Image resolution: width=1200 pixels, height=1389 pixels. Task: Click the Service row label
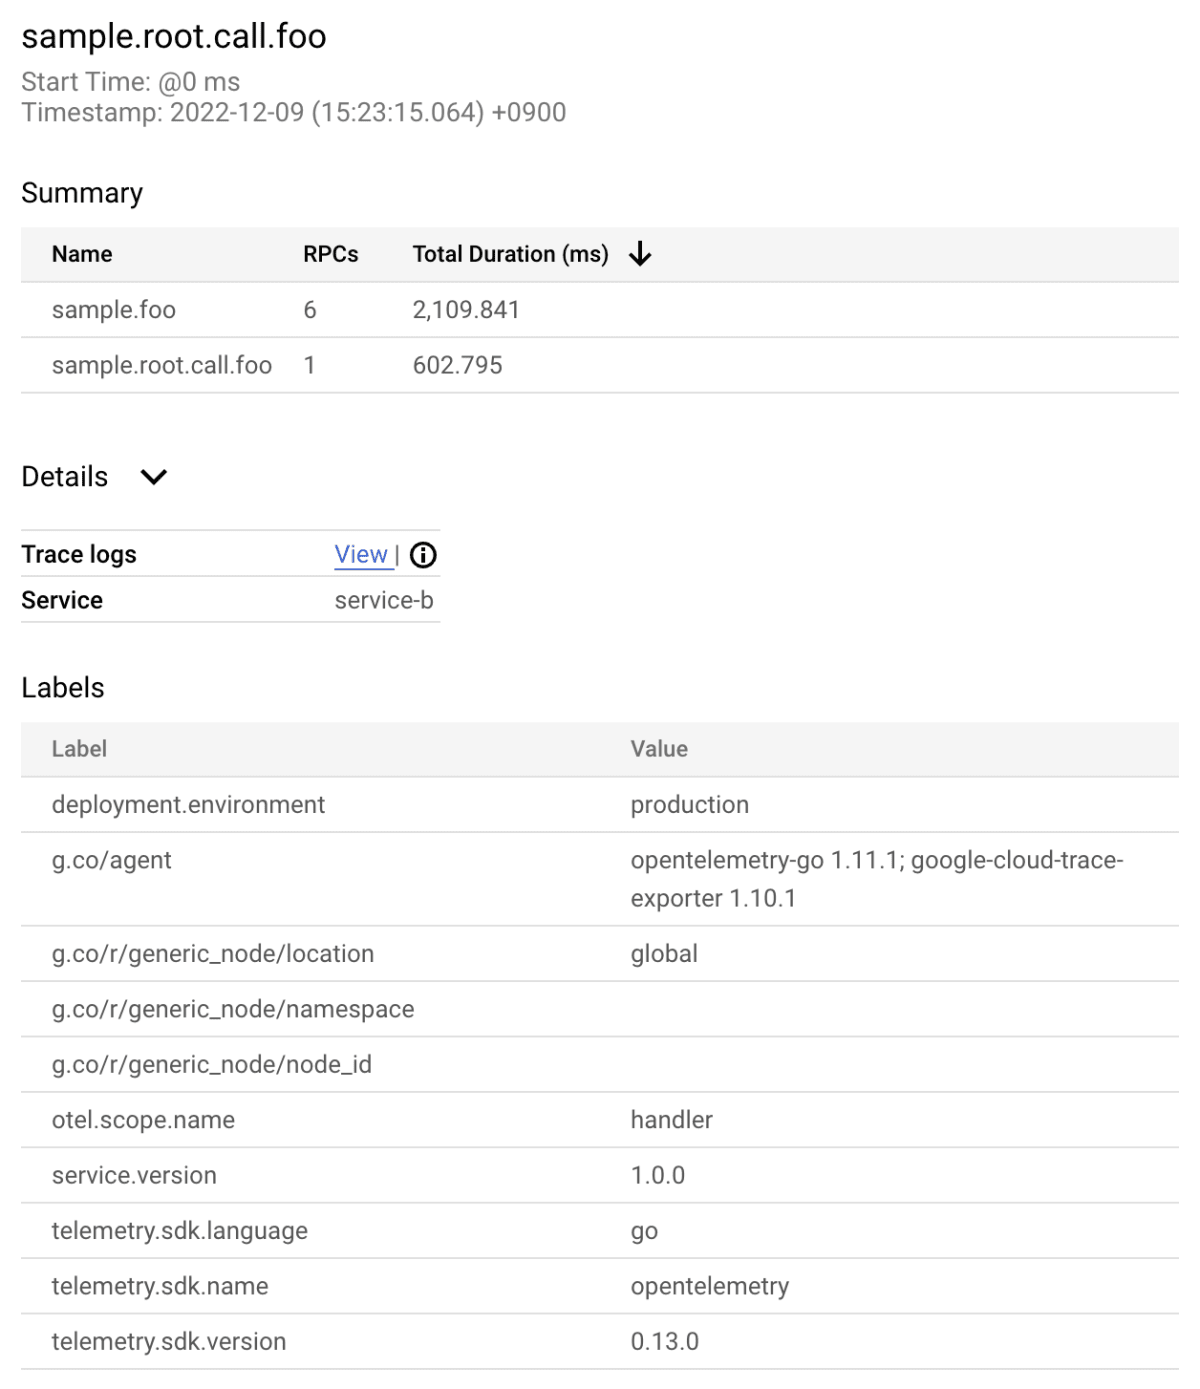(x=62, y=600)
